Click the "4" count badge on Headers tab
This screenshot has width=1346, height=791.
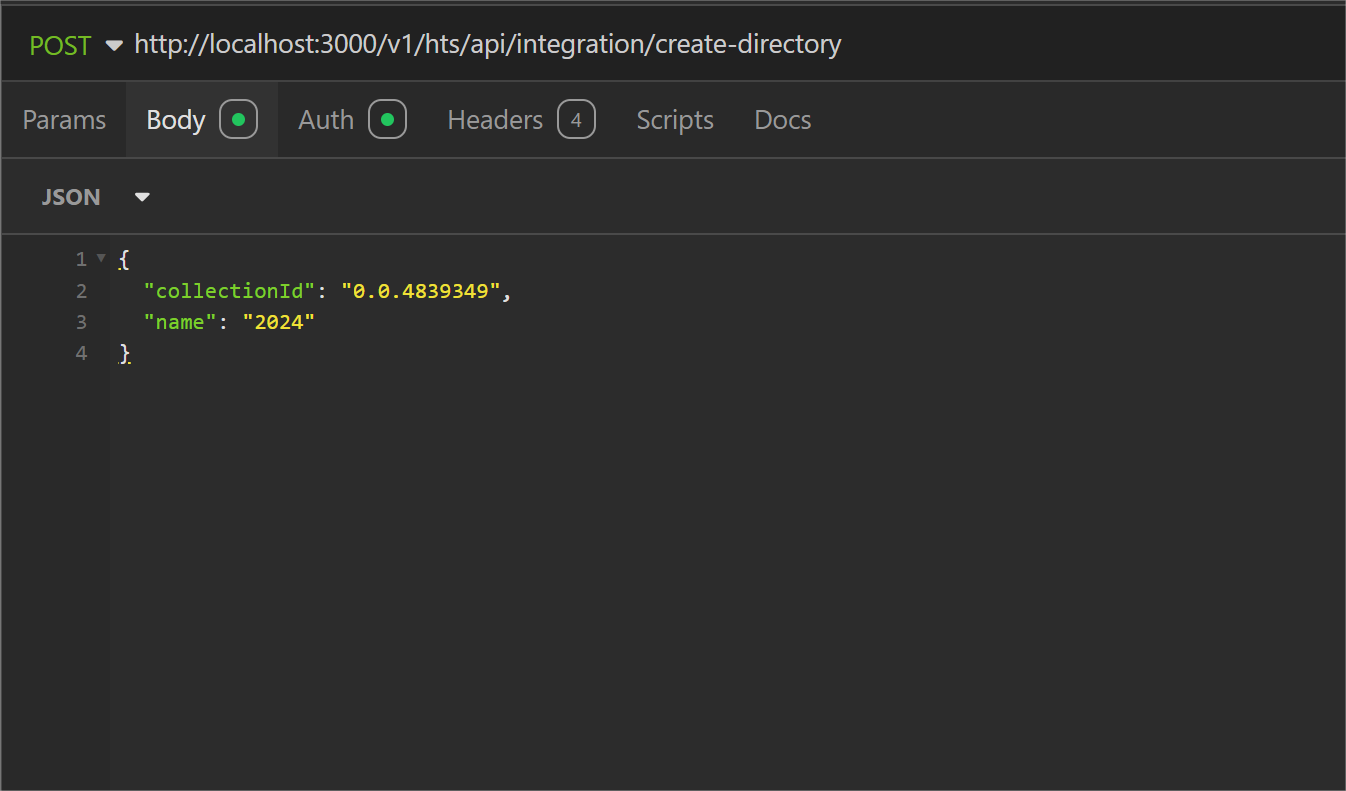point(576,119)
